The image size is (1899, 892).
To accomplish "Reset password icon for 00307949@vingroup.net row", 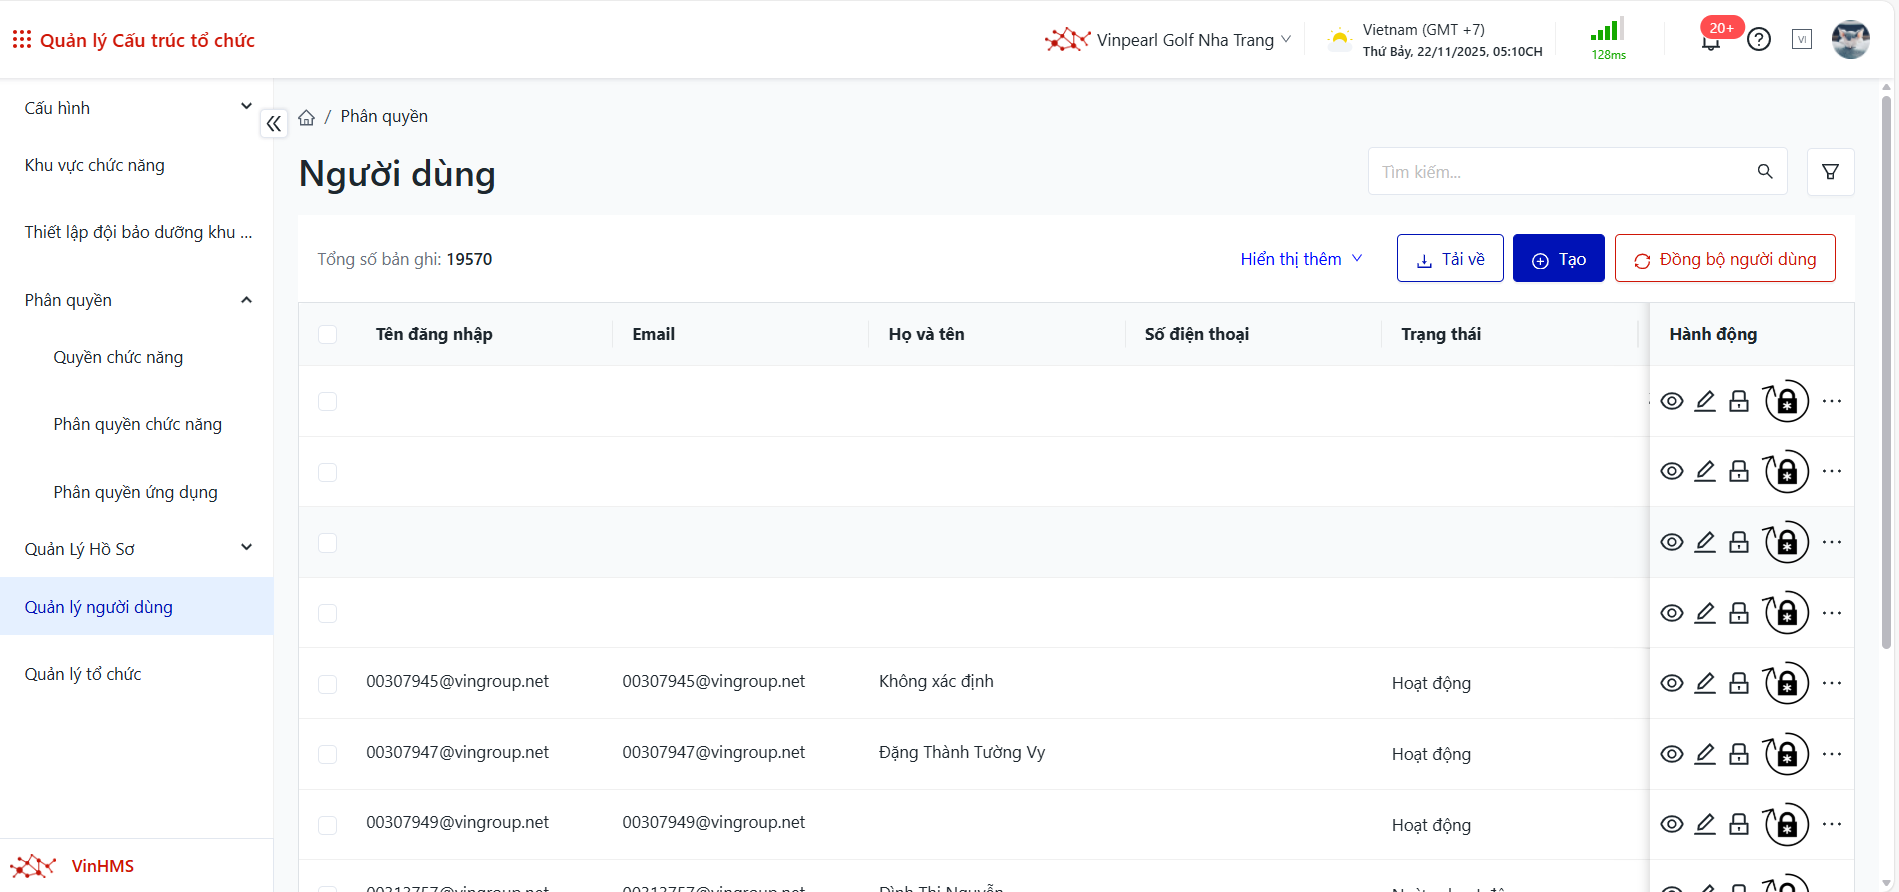I will pos(1786,825).
